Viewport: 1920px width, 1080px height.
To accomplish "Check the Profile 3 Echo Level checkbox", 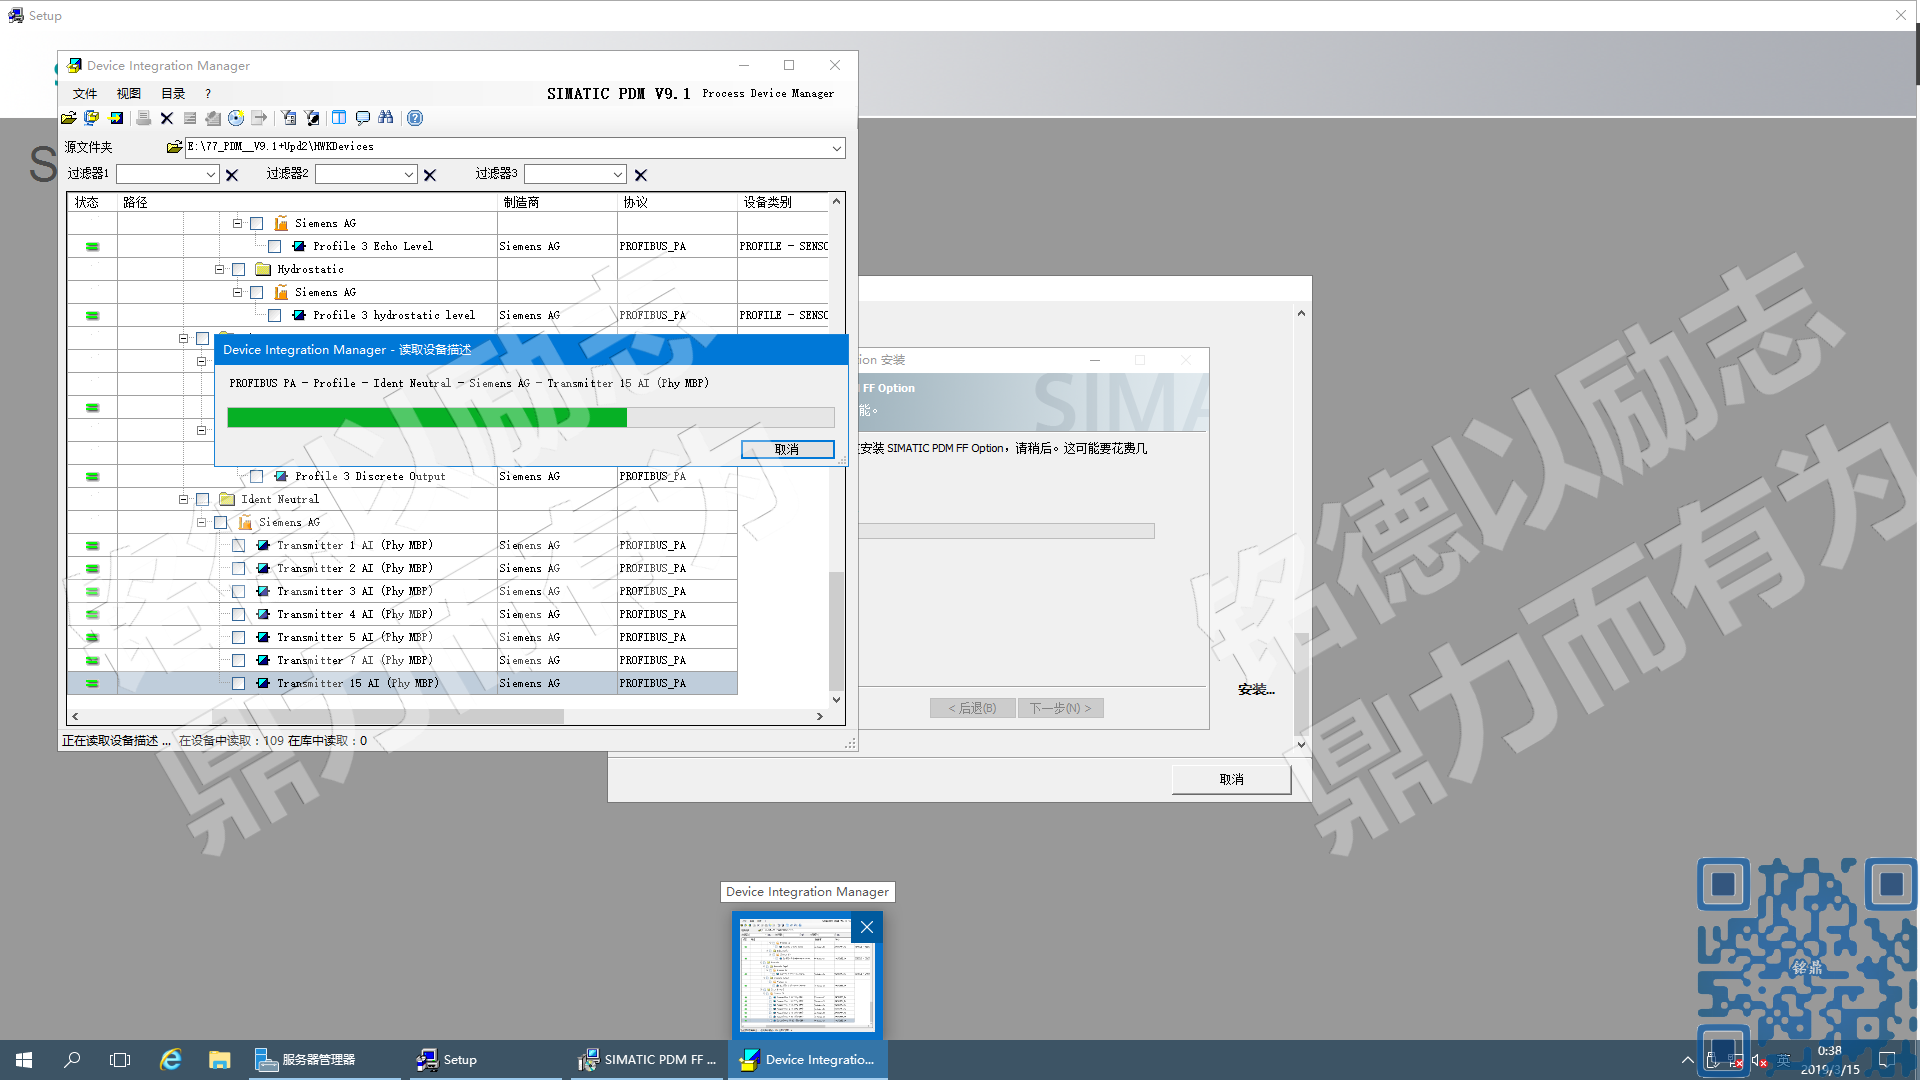I will pos(275,247).
